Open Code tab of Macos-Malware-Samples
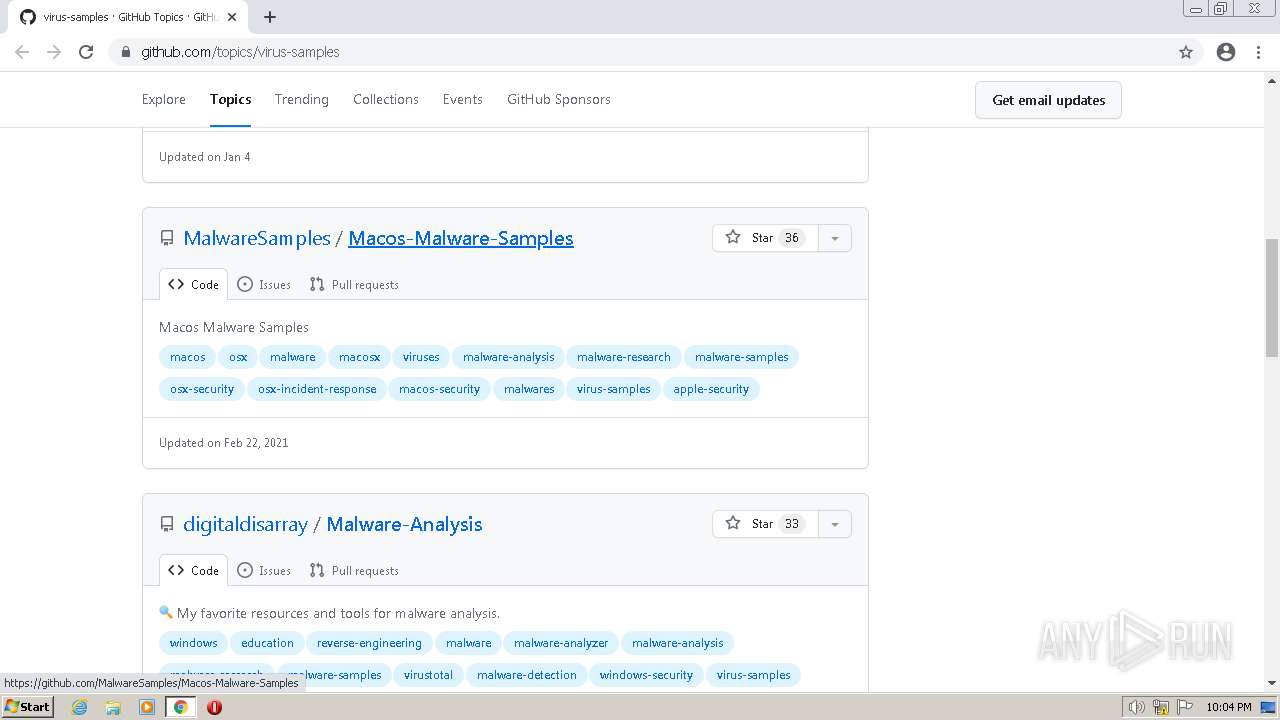This screenshot has height=720, width=1280. coord(193,285)
